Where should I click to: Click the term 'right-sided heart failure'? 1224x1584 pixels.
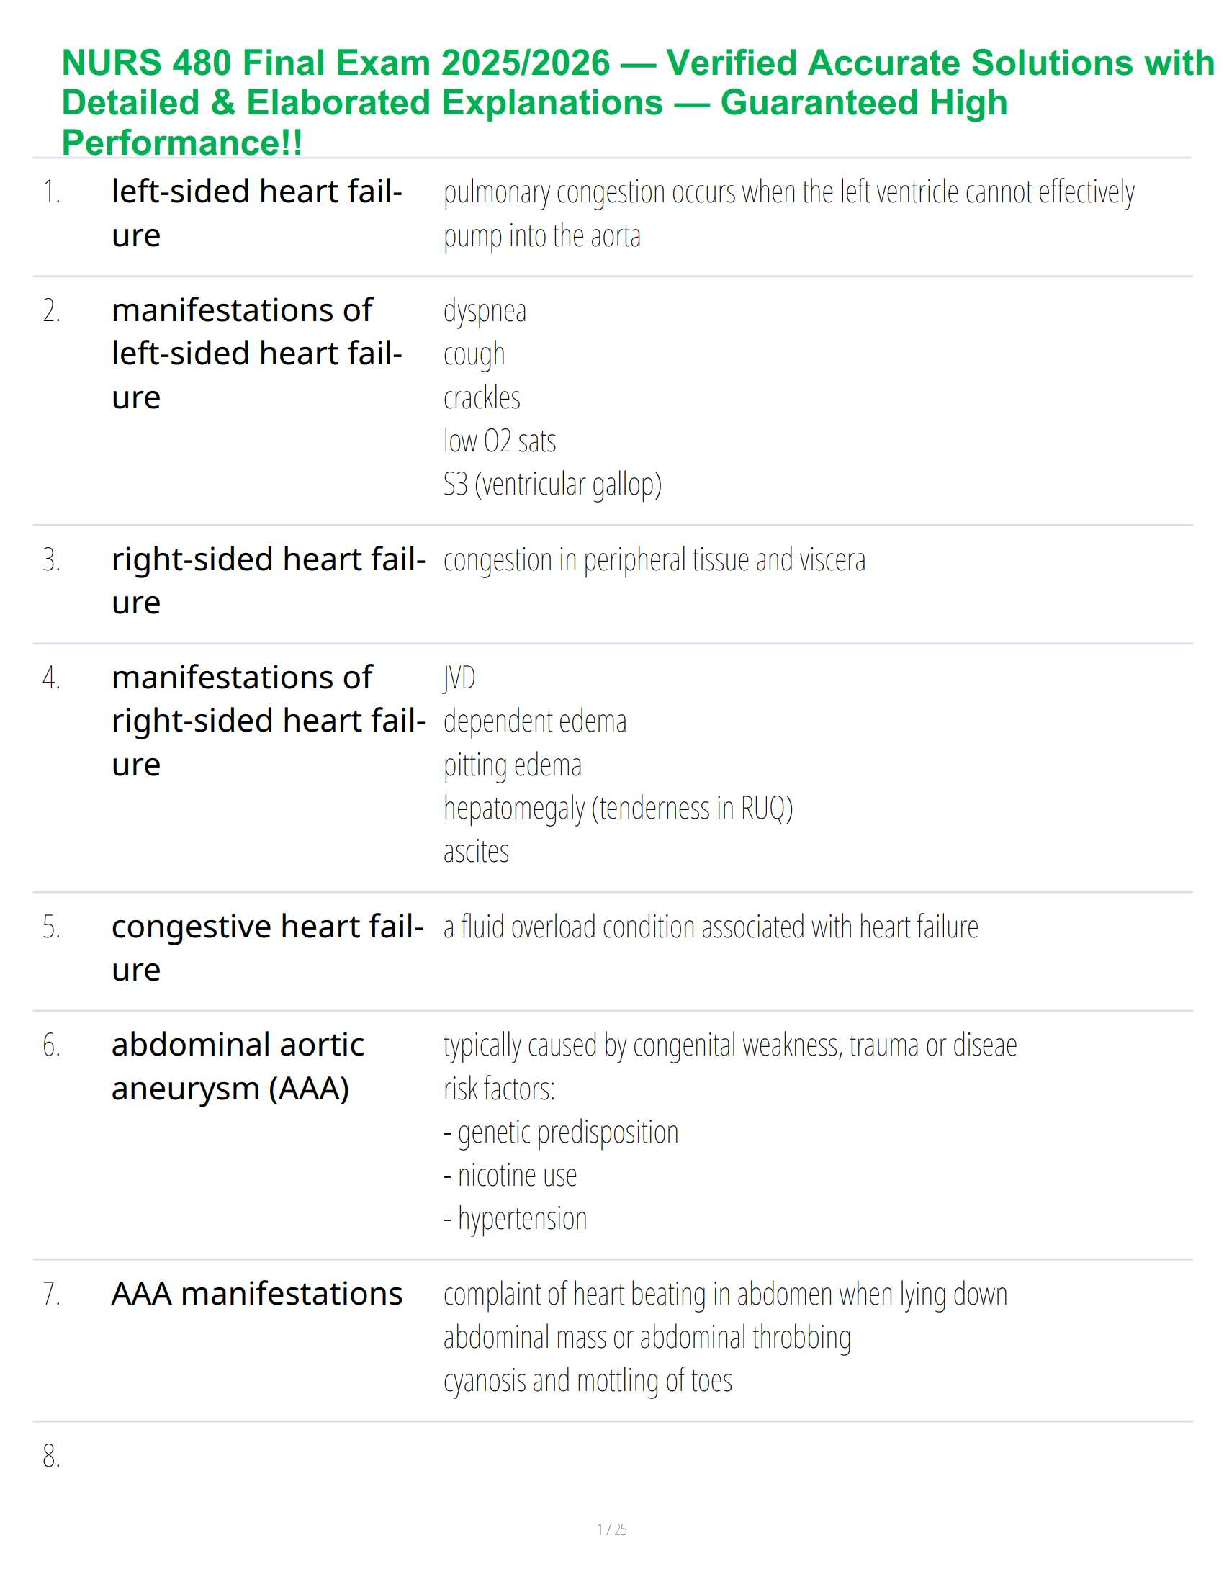point(268,580)
